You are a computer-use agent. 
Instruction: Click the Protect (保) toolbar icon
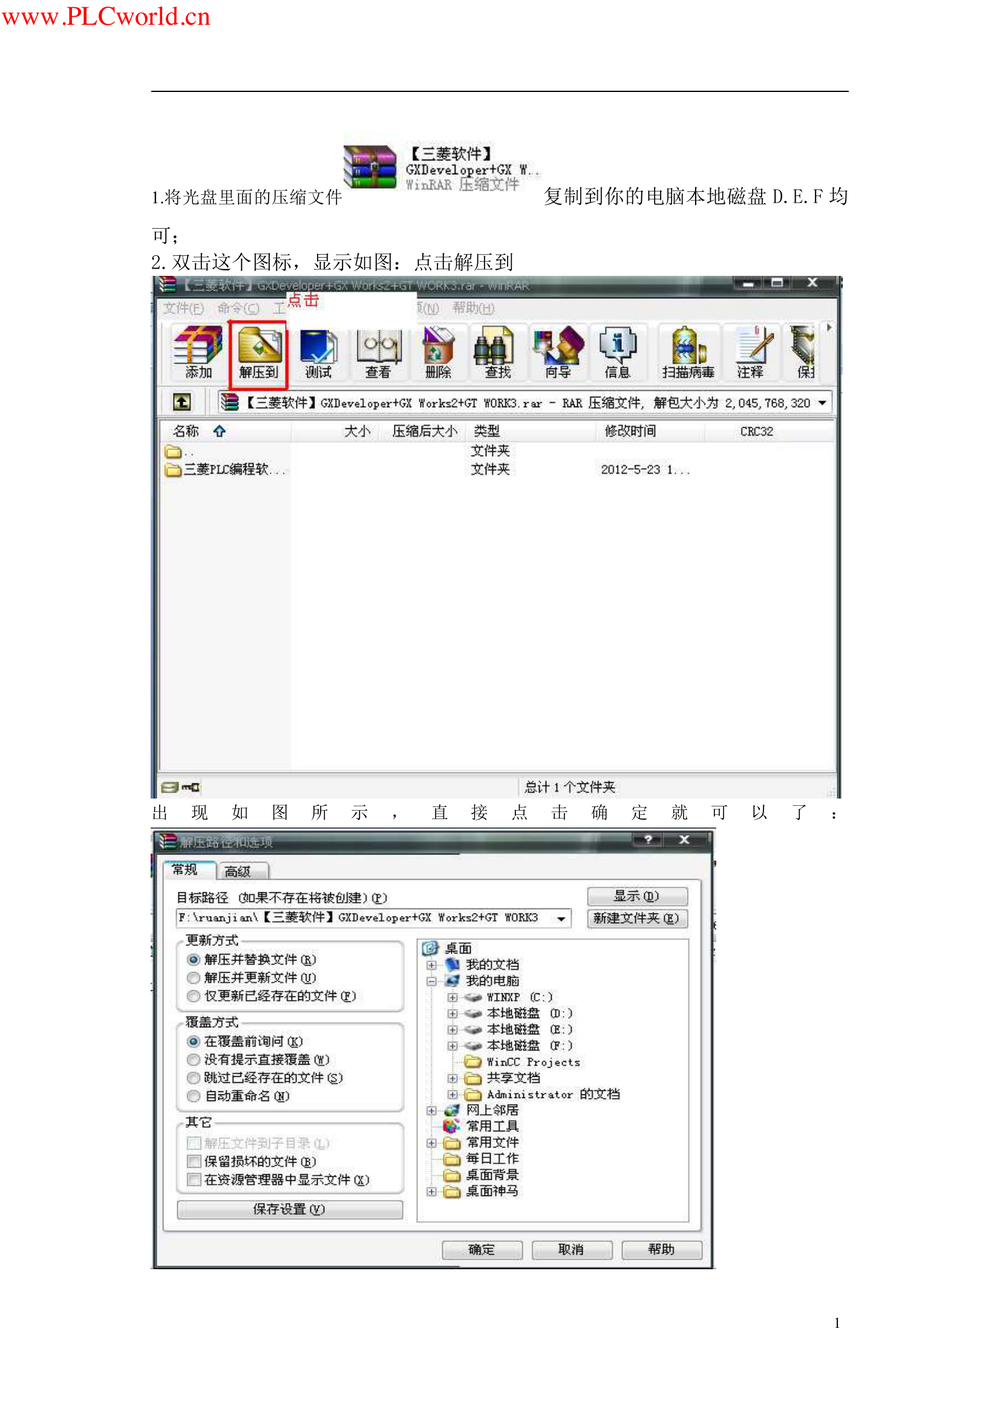click(x=804, y=352)
